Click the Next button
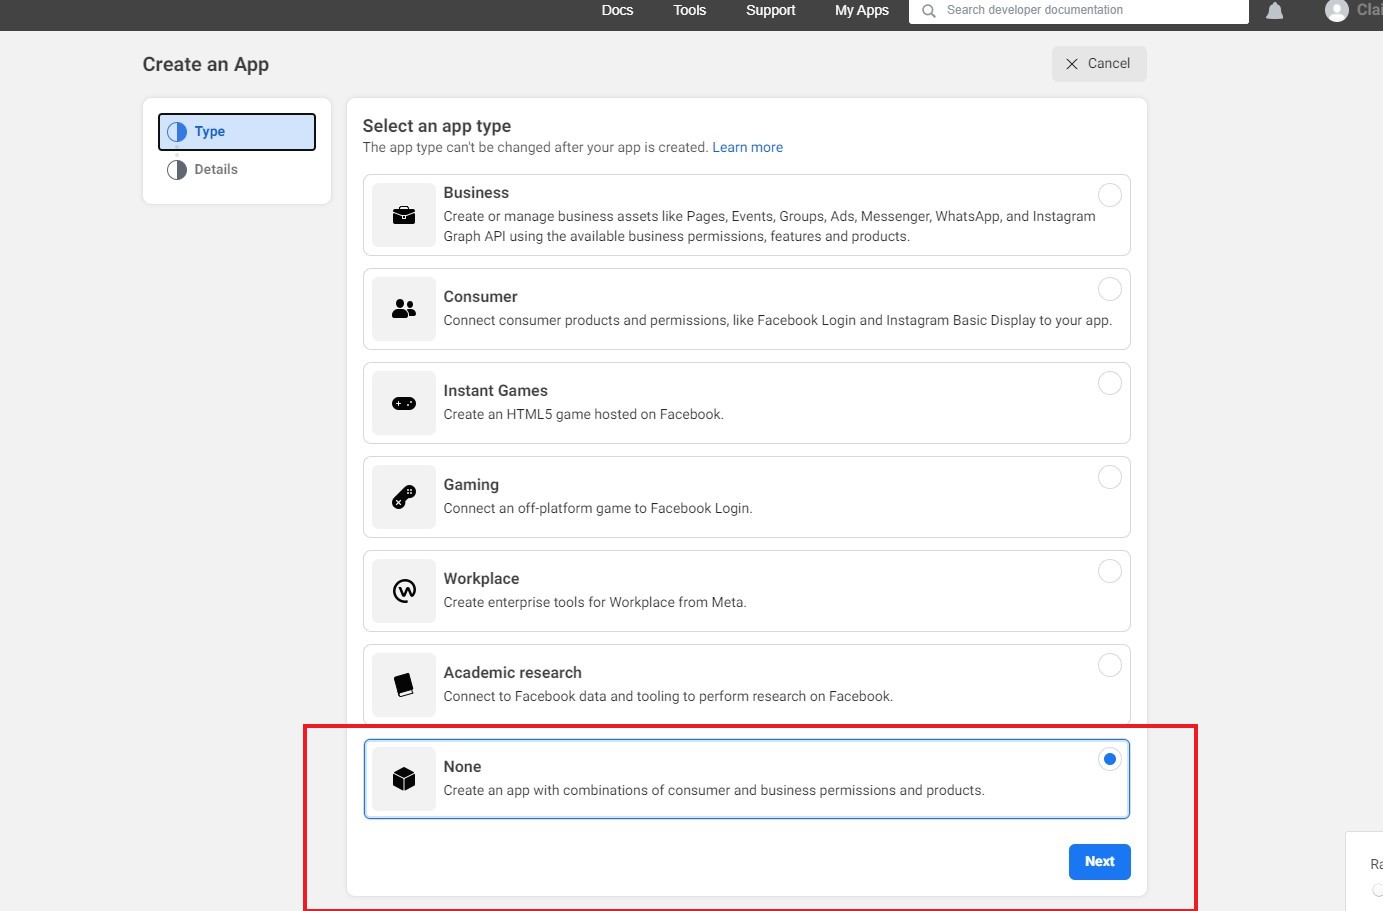The image size is (1383, 911). click(1100, 862)
